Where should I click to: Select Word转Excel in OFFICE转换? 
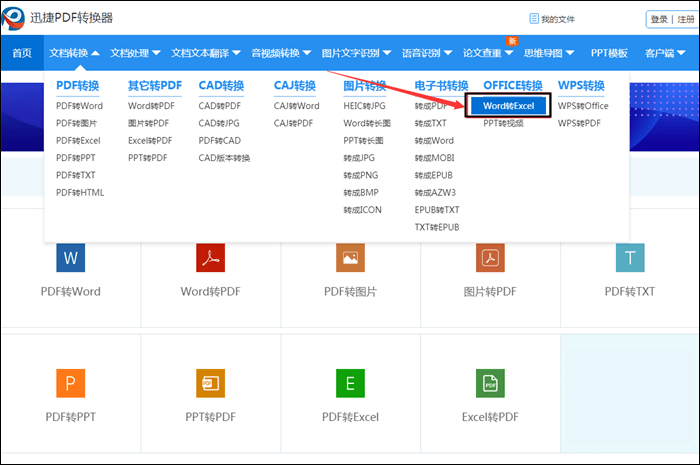point(508,106)
